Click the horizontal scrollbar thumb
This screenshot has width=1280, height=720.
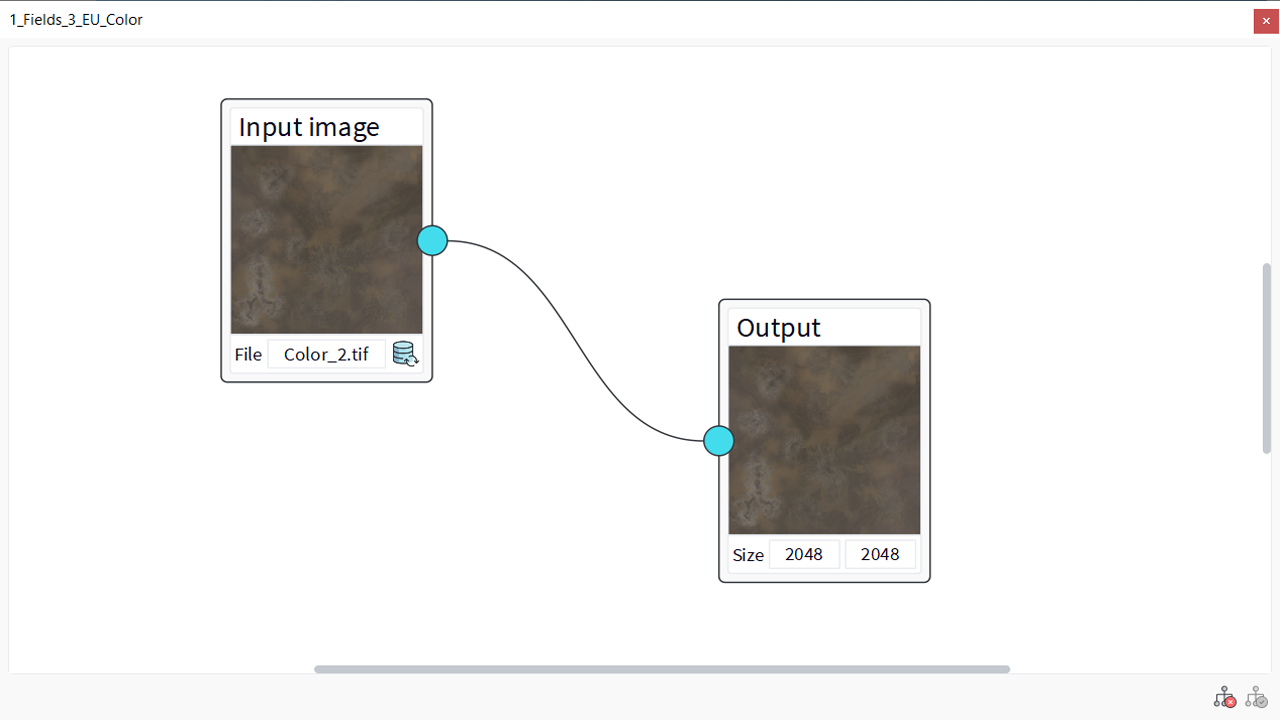[x=661, y=669]
